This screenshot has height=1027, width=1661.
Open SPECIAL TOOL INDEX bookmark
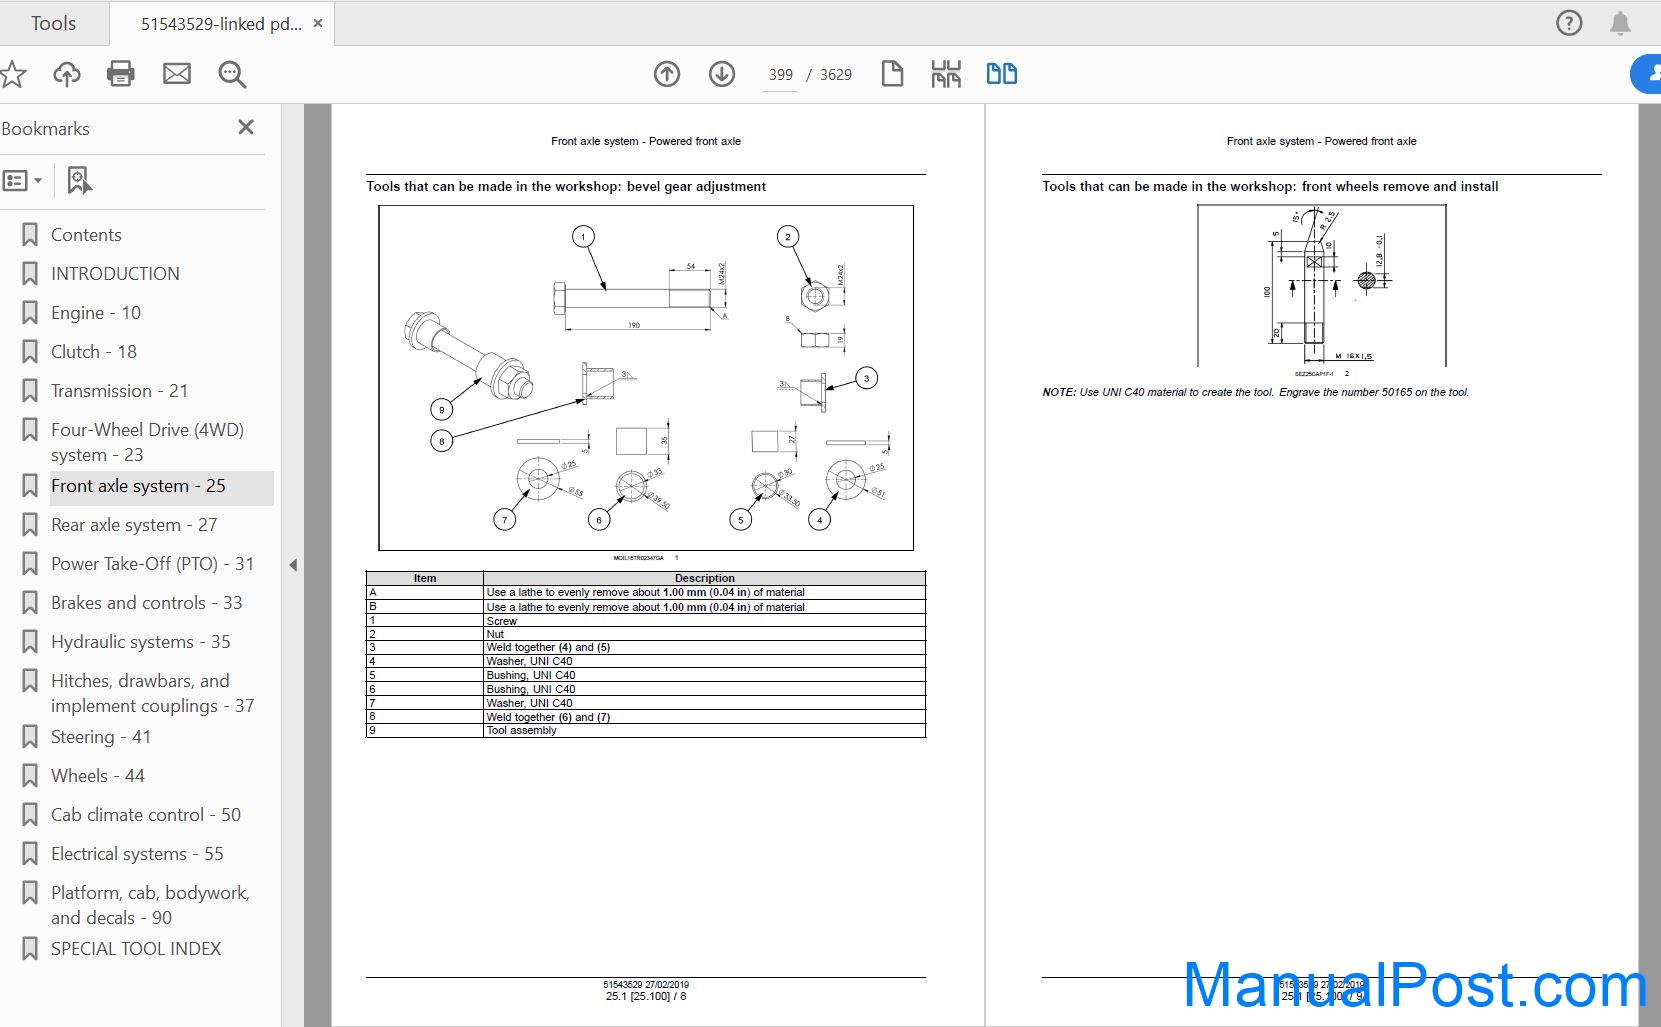[136, 949]
